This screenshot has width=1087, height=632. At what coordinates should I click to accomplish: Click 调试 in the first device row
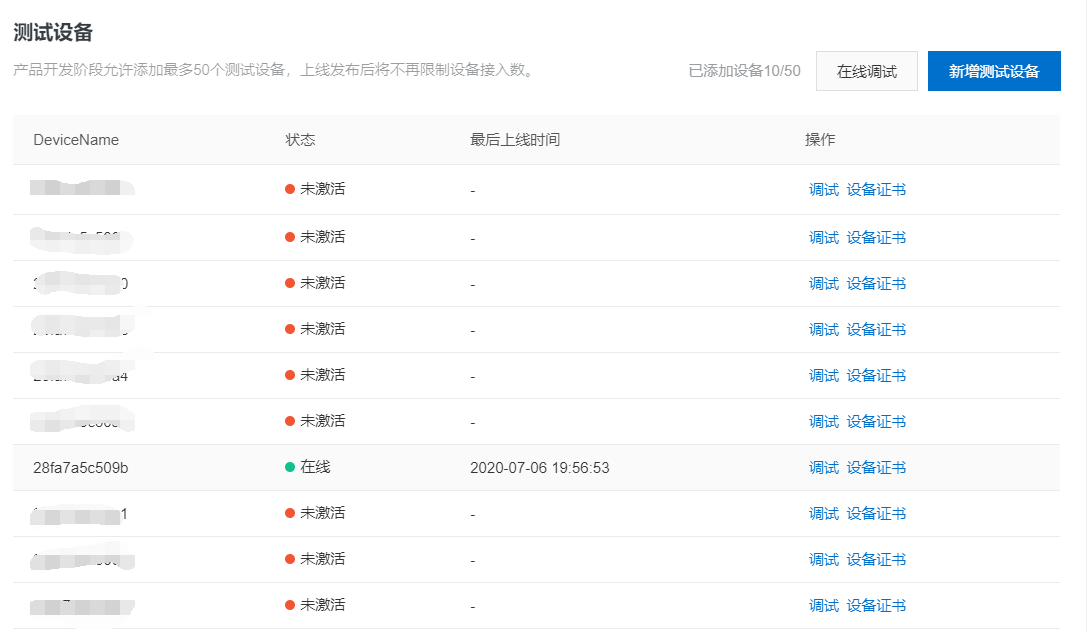pyautogui.click(x=823, y=189)
